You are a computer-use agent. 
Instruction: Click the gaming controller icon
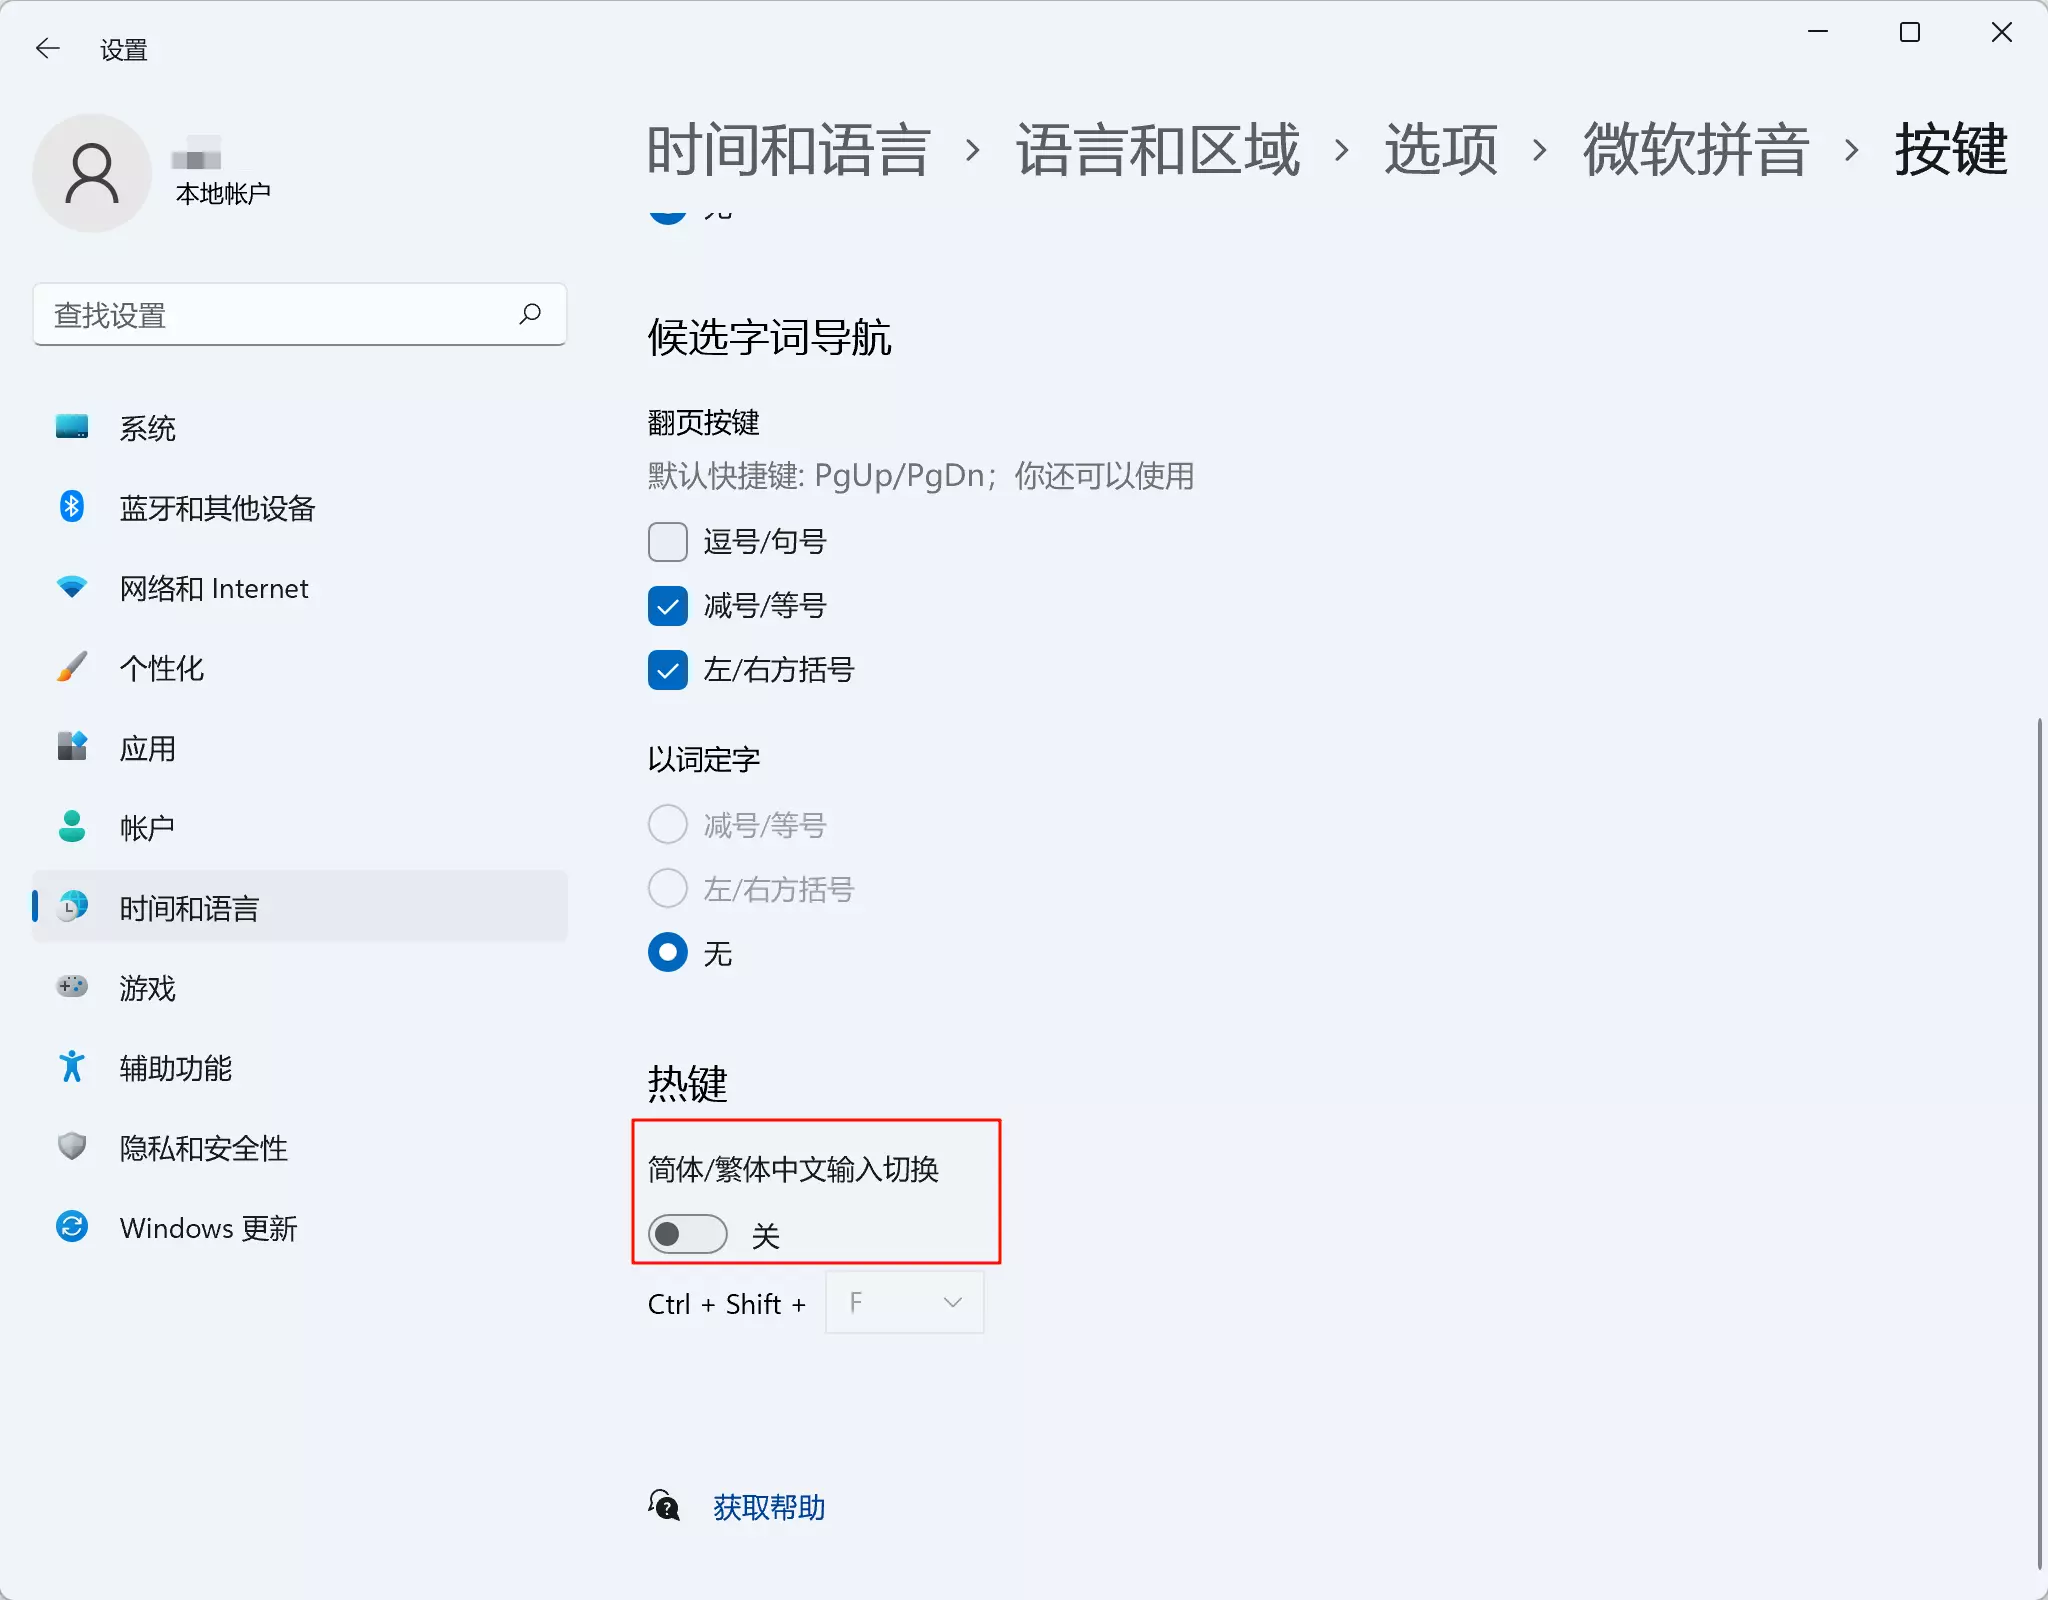coord(71,987)
